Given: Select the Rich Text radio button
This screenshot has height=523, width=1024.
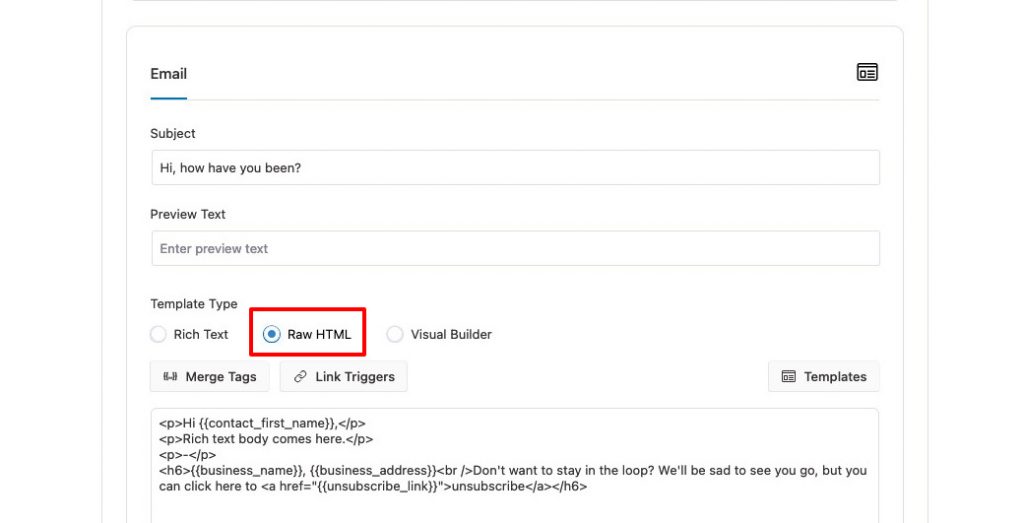Looking at the screenshot, I should click(x=158, y=334).
